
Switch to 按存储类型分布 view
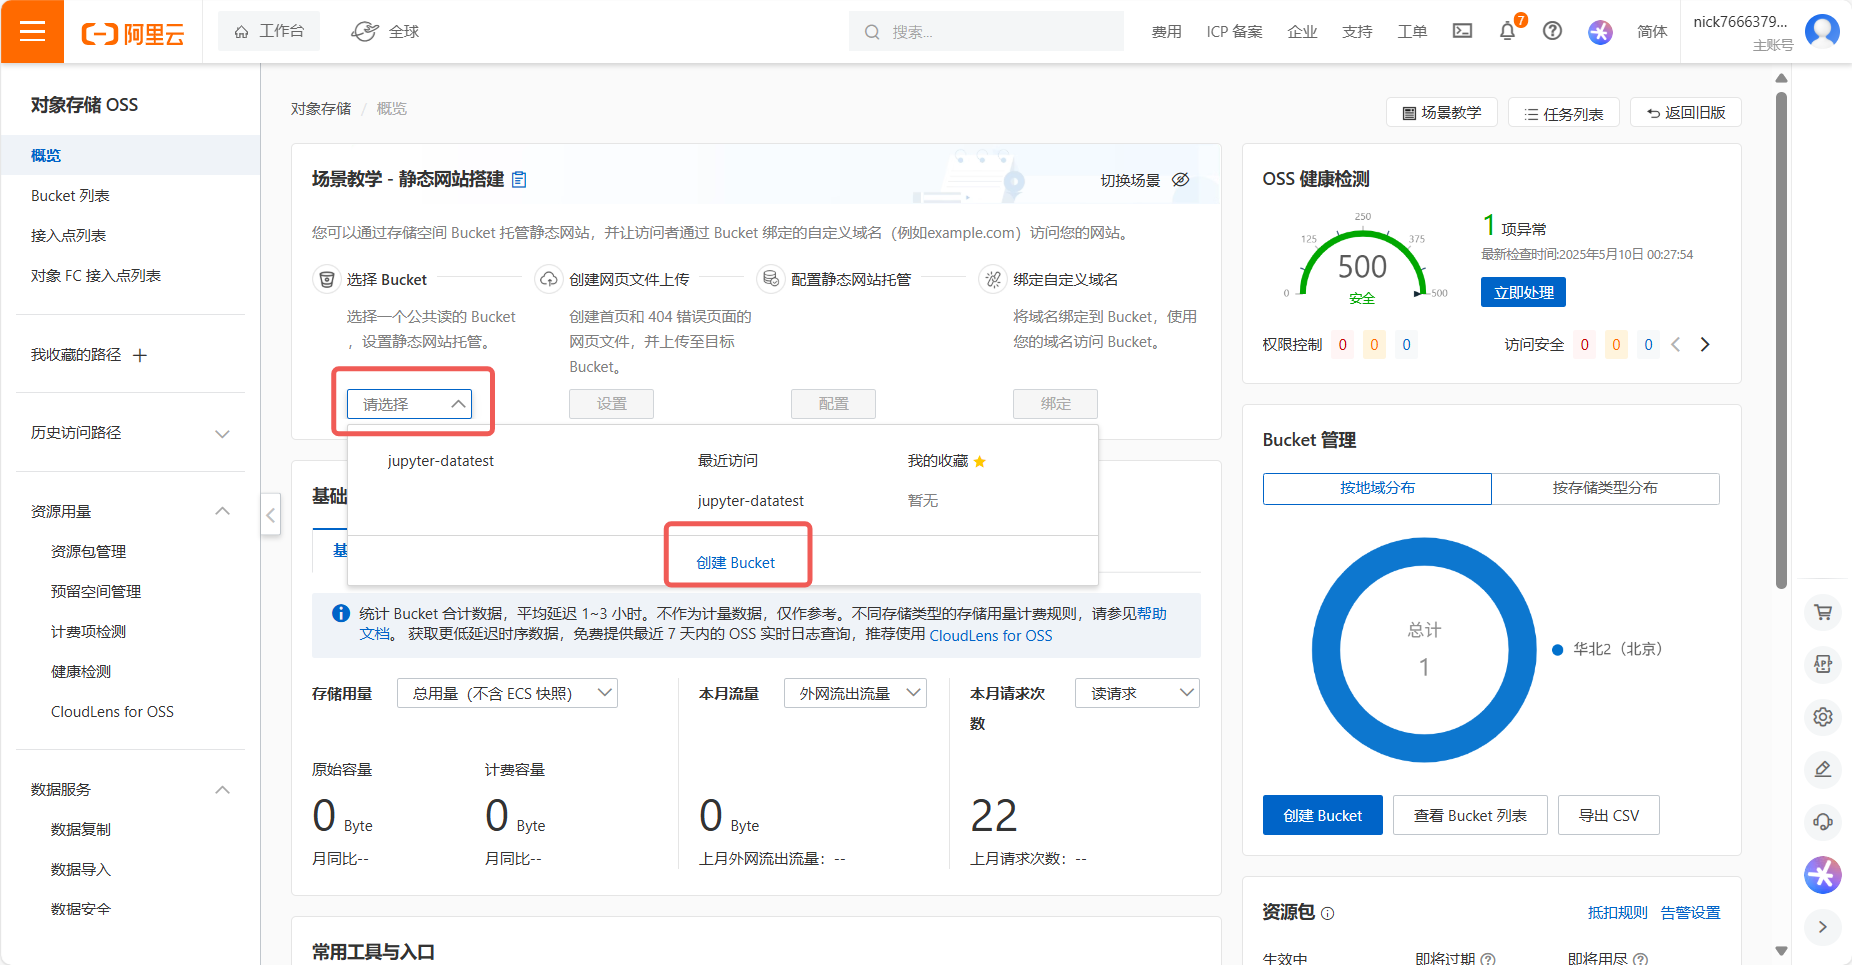click(x=1604, y=488)
